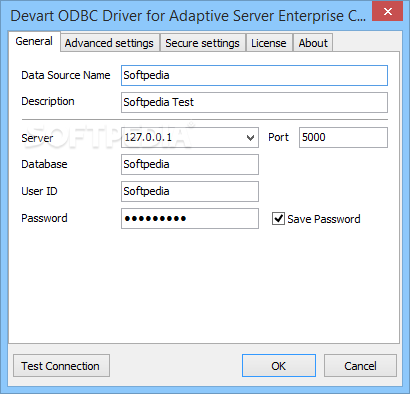Switch to the General tab

coord(34,41)
